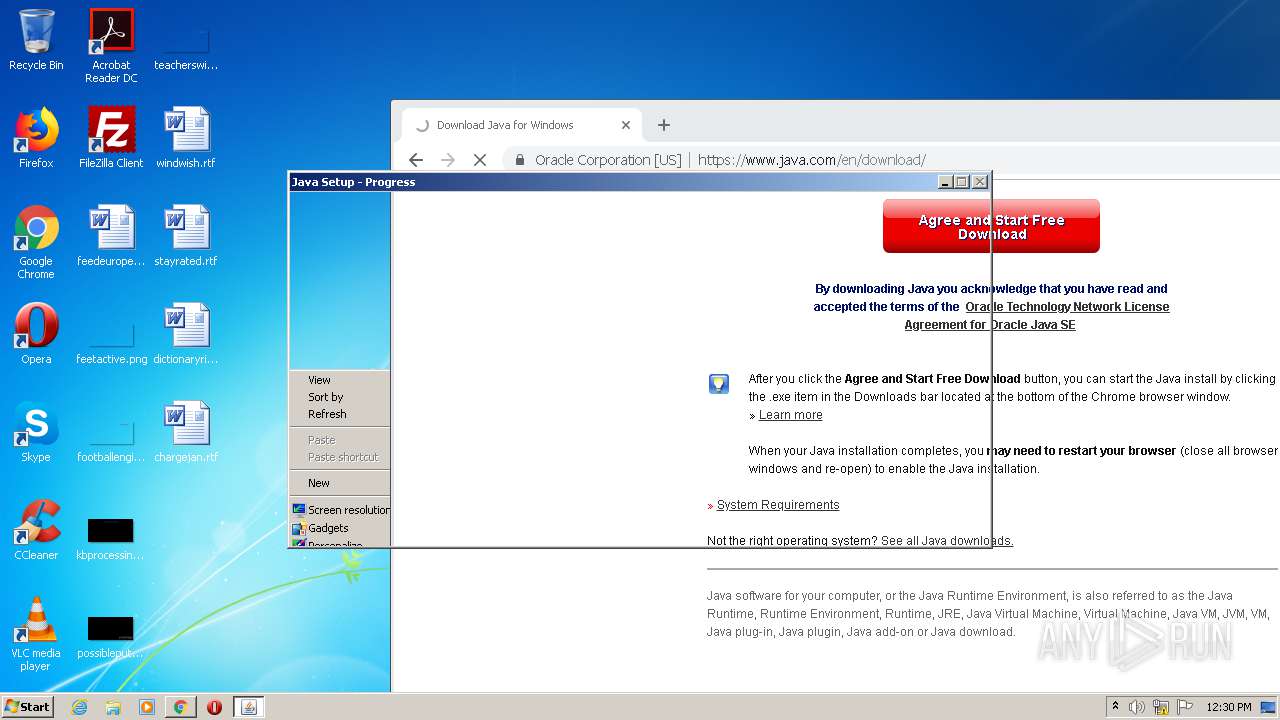Select windwish.rtf document icon
The image size is (1280, 720).
click(186, 138)
